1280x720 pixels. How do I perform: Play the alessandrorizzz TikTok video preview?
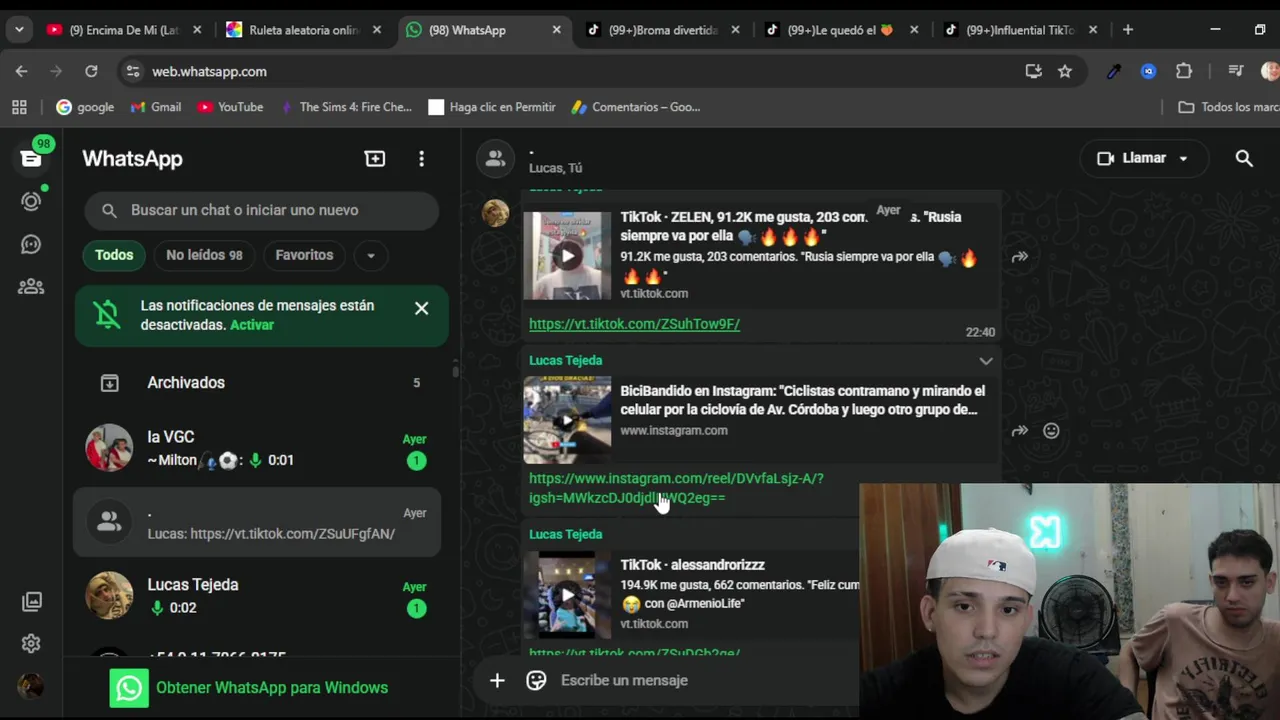tap(567, 595)
